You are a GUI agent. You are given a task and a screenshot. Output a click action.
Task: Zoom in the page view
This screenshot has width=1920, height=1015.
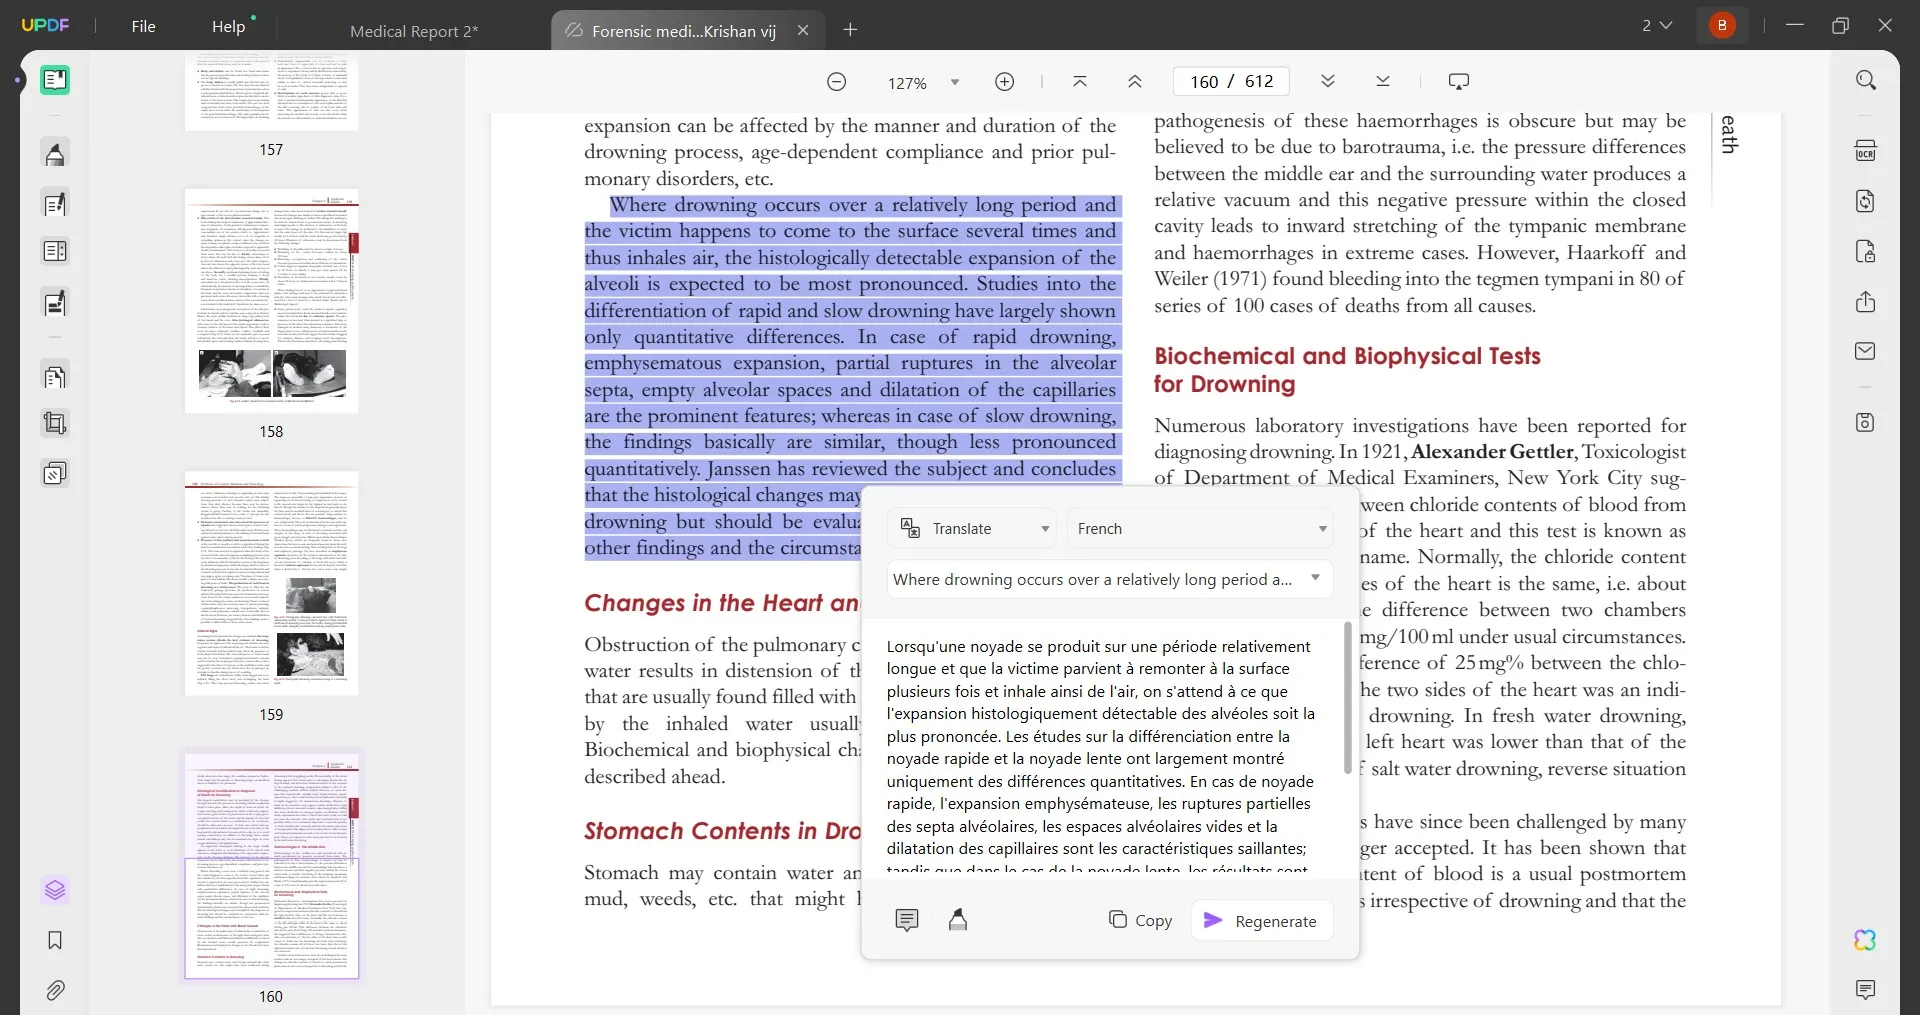point(1005,82)
